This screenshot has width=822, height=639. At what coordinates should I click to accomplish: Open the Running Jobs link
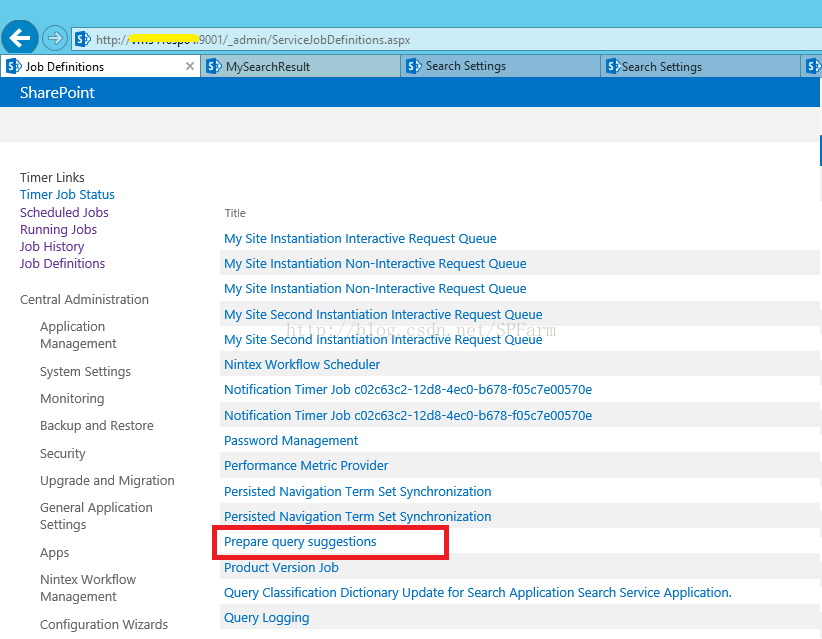click(58, 230)
